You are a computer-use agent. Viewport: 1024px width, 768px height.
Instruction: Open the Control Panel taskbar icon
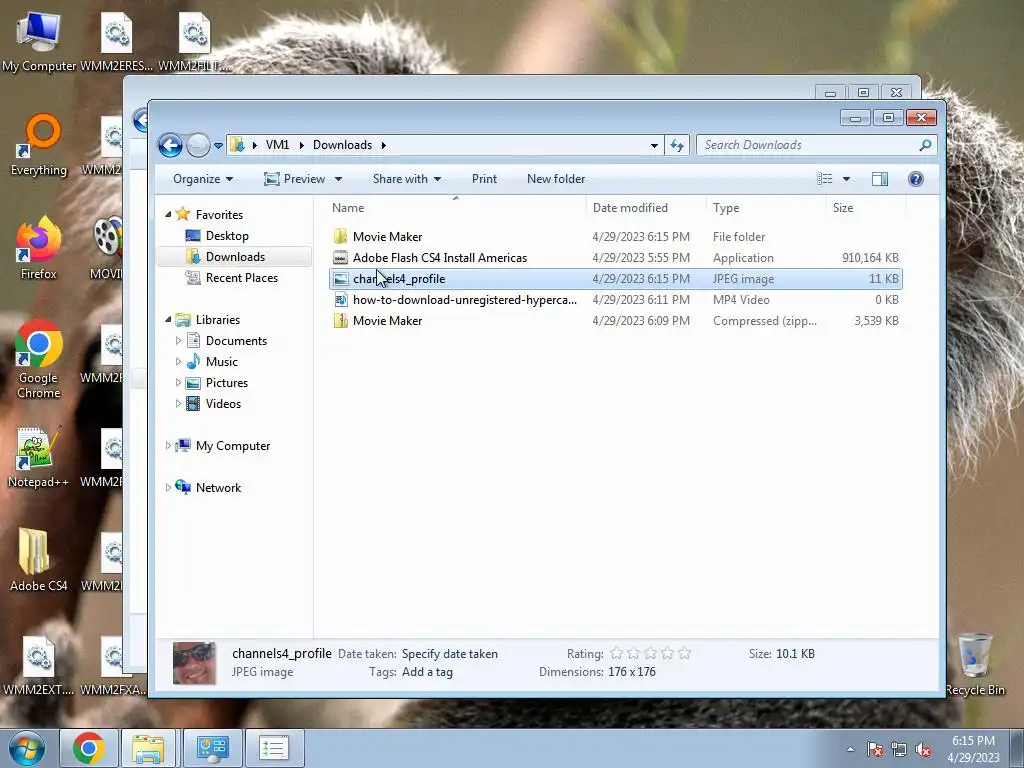tap(212, 748)
